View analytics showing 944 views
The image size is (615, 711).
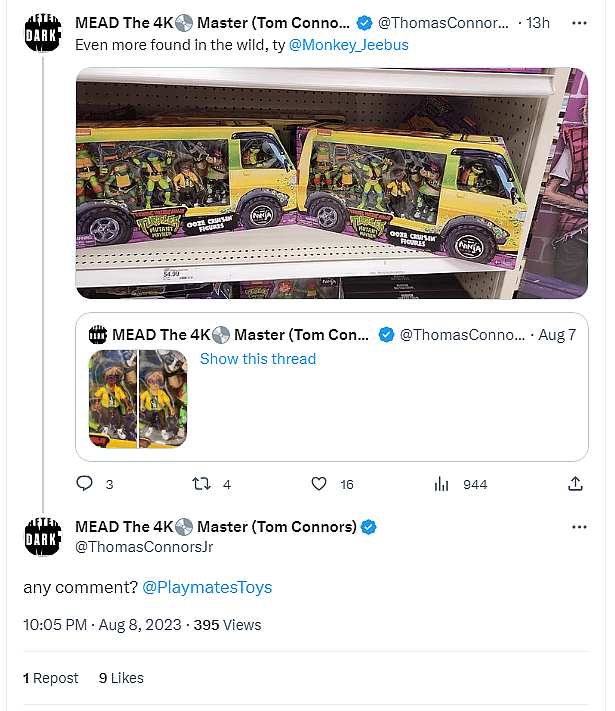441,484
